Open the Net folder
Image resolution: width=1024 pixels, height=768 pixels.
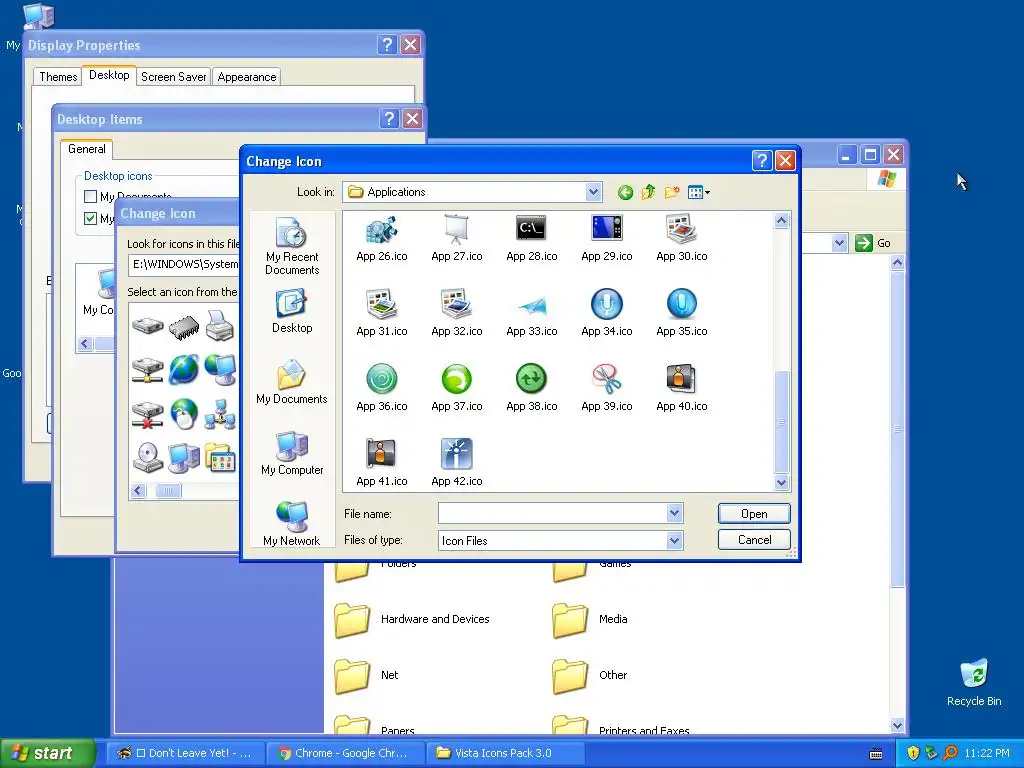(367, 676)
